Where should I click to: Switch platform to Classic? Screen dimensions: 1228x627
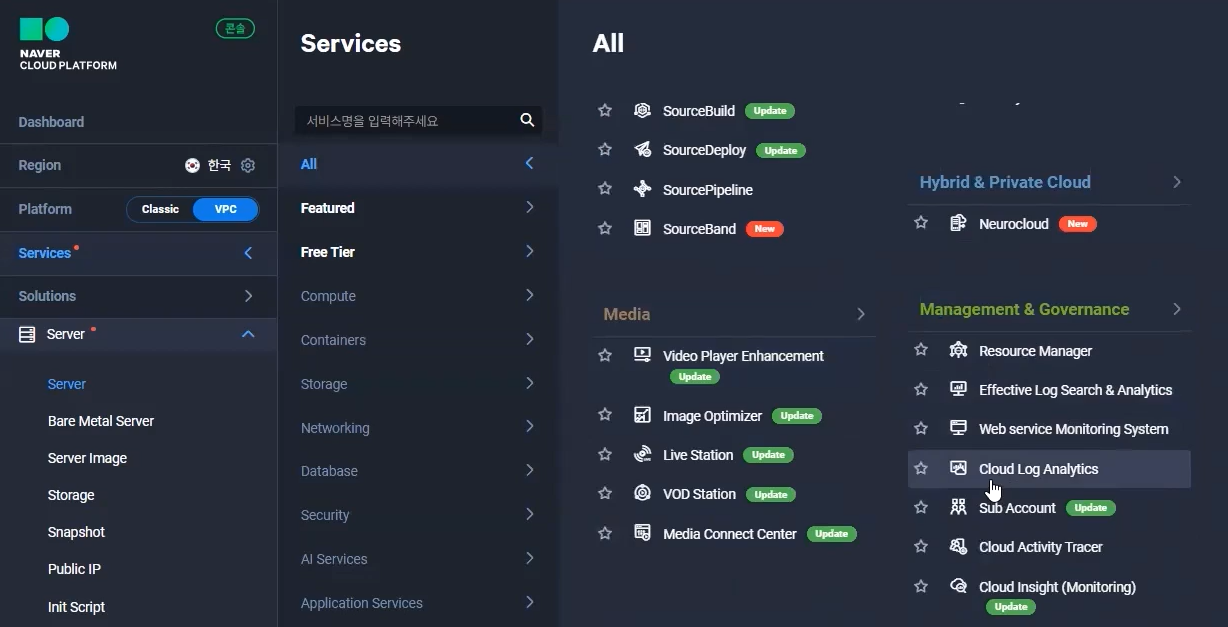[x=160, y=209]
